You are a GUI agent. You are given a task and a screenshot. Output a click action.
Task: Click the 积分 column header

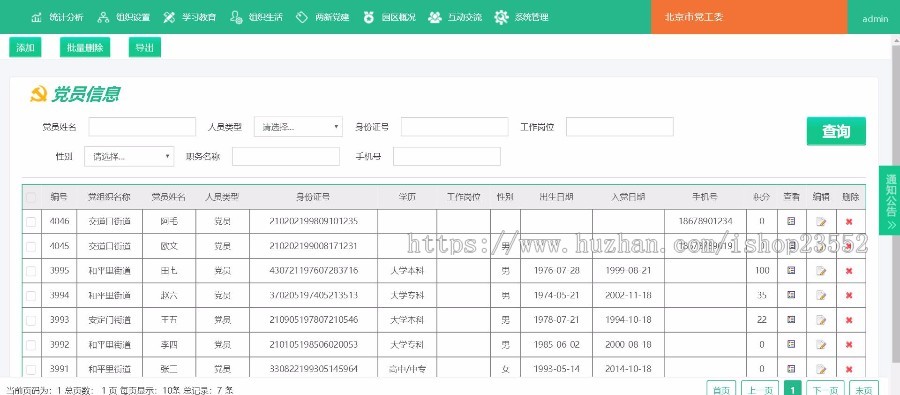click(762, 197)
